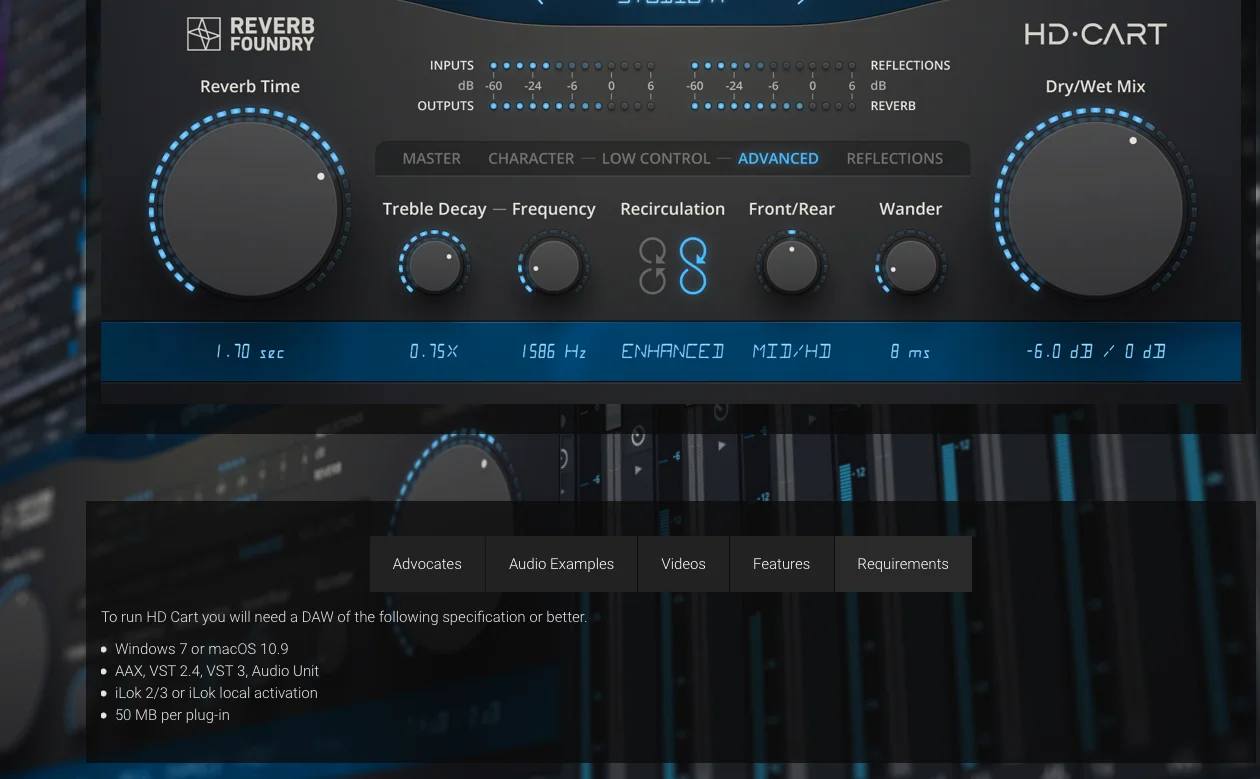Click the Reverb Time knob

tap(250, 208)
